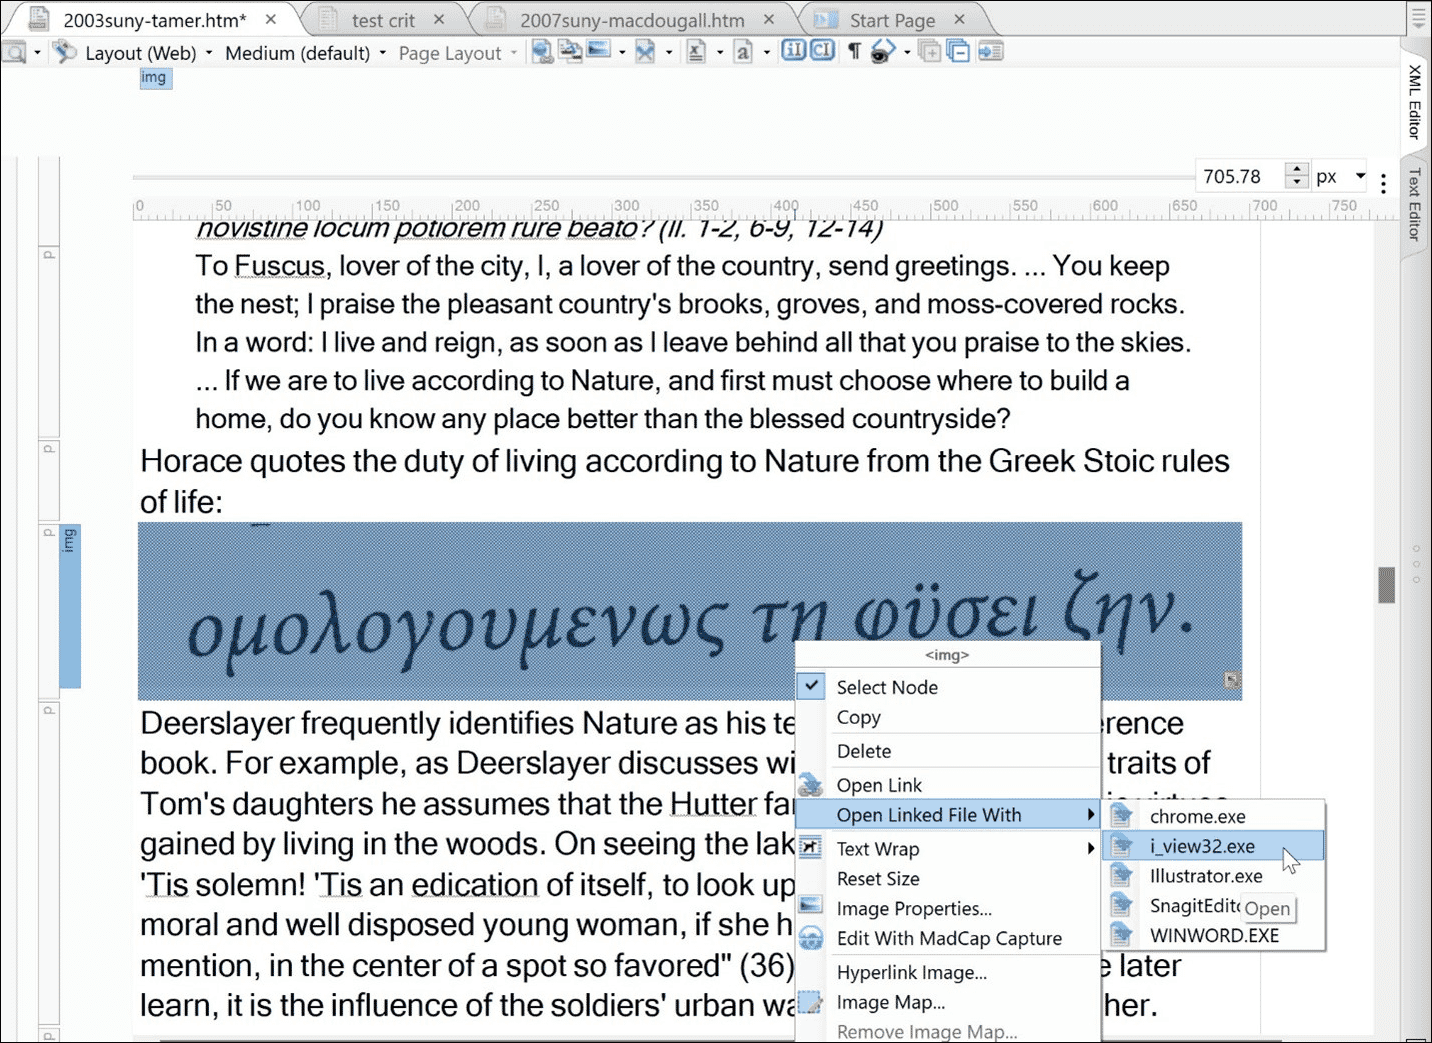
Task: Toggle paragraph marks with the ¶ icon
Action: coord(853,51)
